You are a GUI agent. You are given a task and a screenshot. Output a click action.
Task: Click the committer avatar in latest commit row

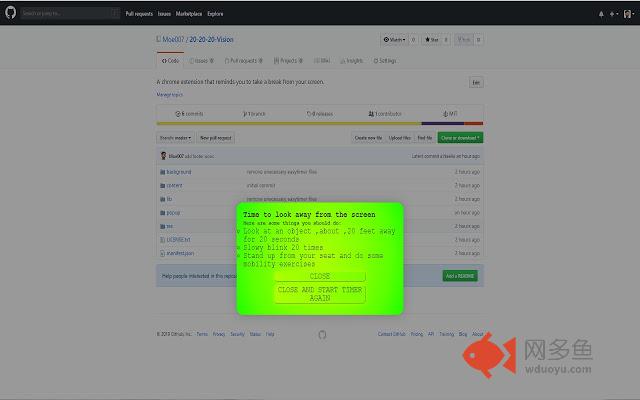click(163, 156)
